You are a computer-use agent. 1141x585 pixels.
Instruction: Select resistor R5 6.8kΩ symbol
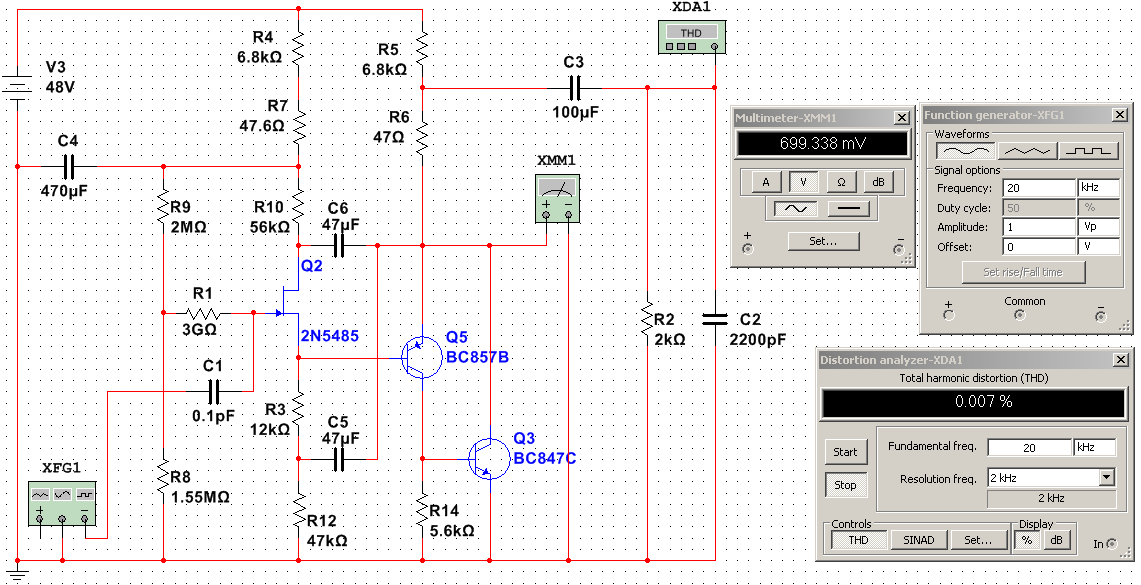[422, 47]
